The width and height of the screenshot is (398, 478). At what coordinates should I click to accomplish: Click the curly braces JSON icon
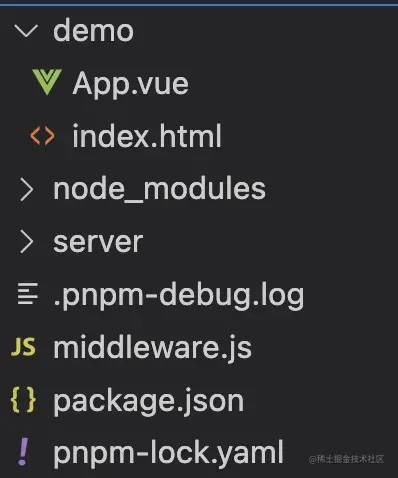23,399
